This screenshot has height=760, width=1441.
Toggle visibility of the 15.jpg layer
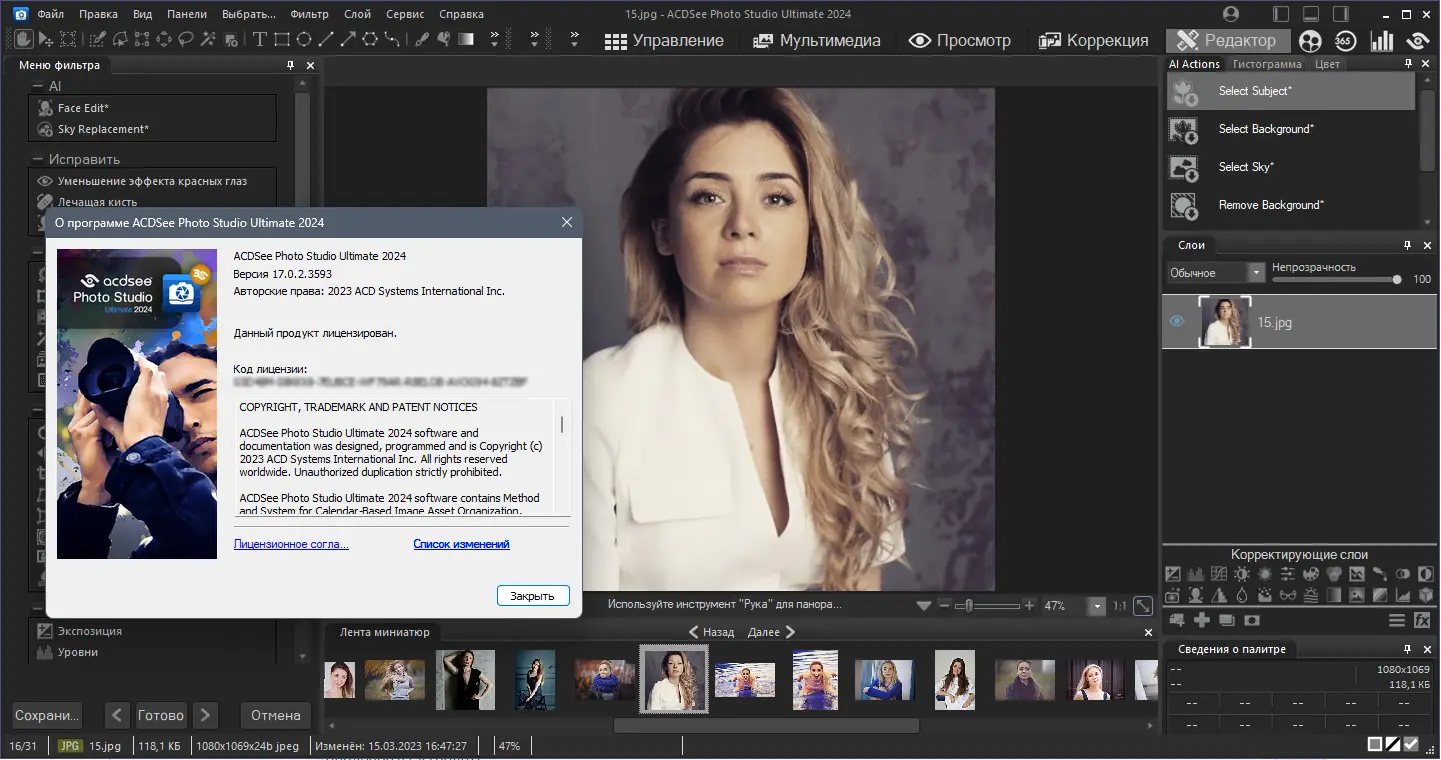1177,322
